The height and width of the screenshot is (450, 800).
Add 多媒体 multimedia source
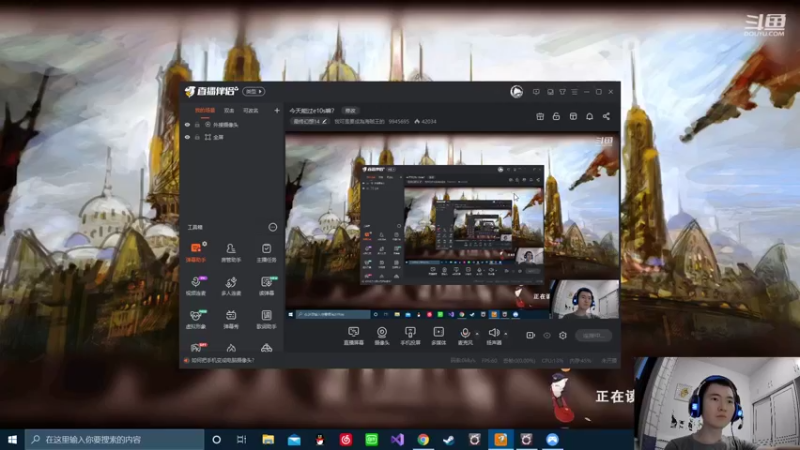pyautogui.click(x=438, y=336)
